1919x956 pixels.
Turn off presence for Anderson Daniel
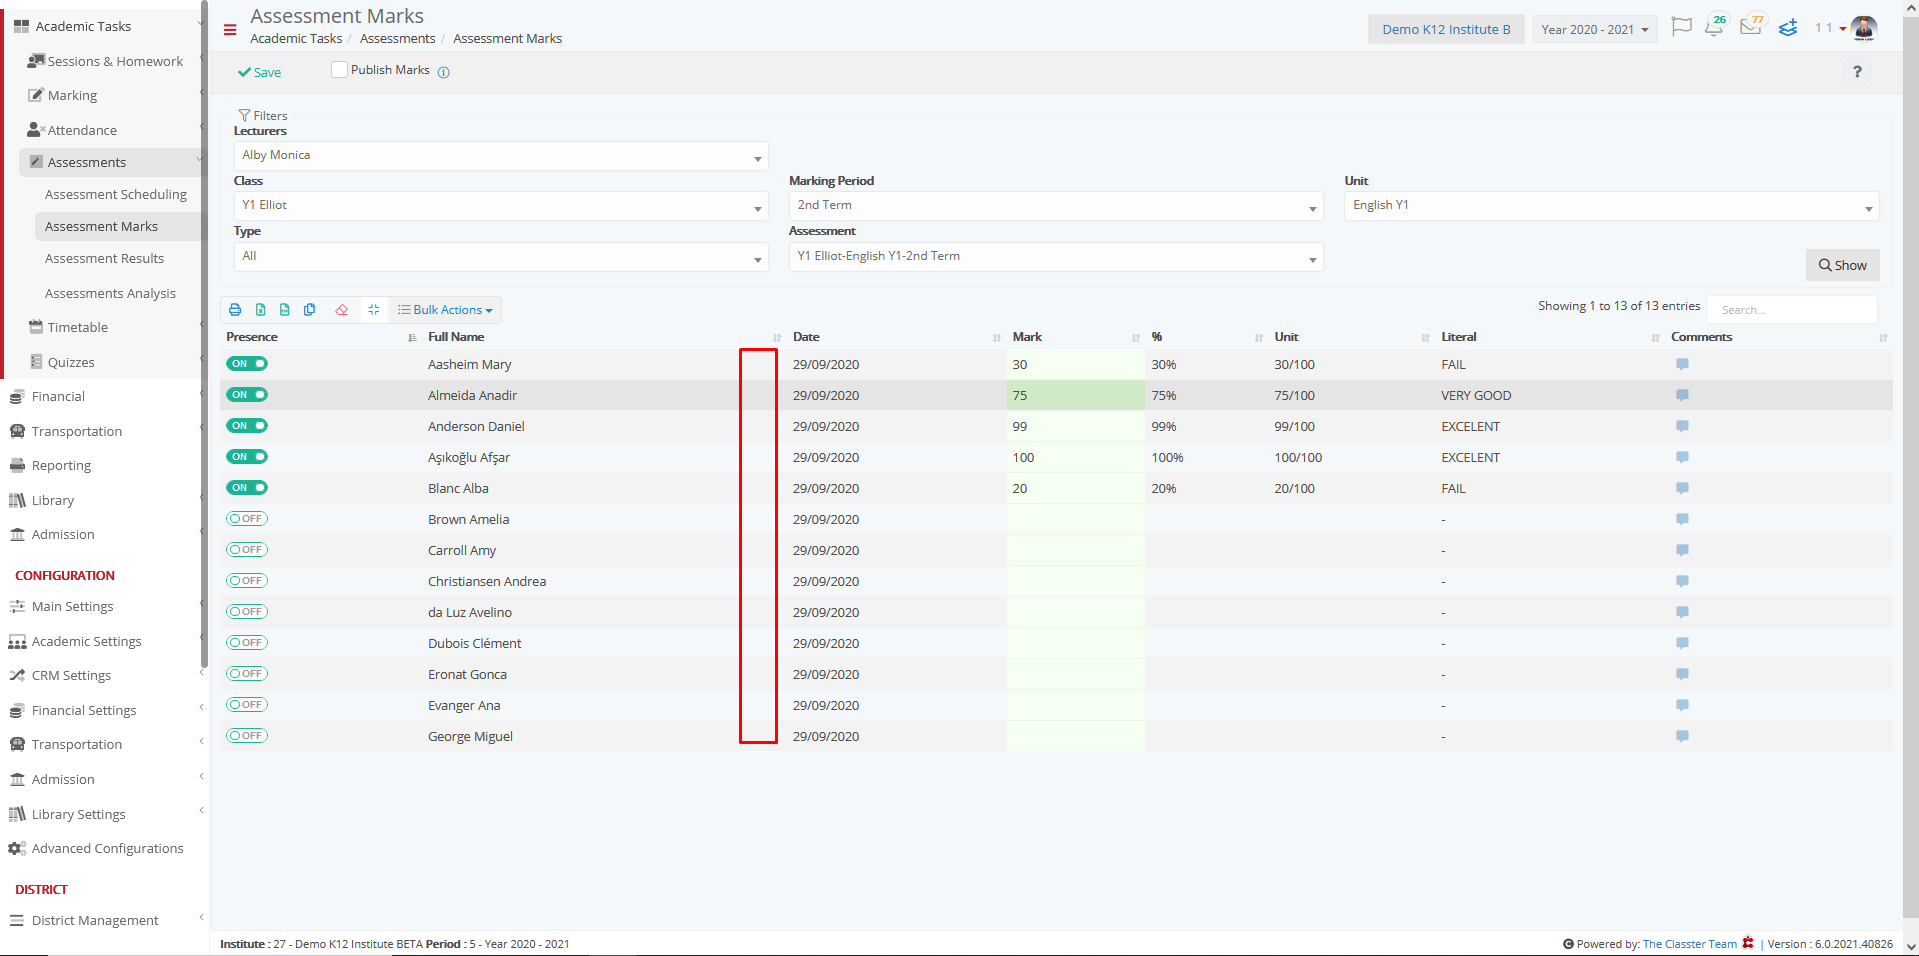click(x=247, y=426)
